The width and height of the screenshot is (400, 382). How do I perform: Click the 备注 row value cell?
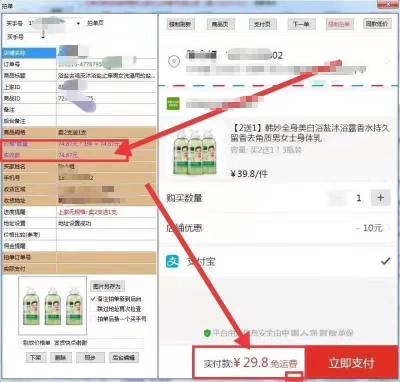106,109
